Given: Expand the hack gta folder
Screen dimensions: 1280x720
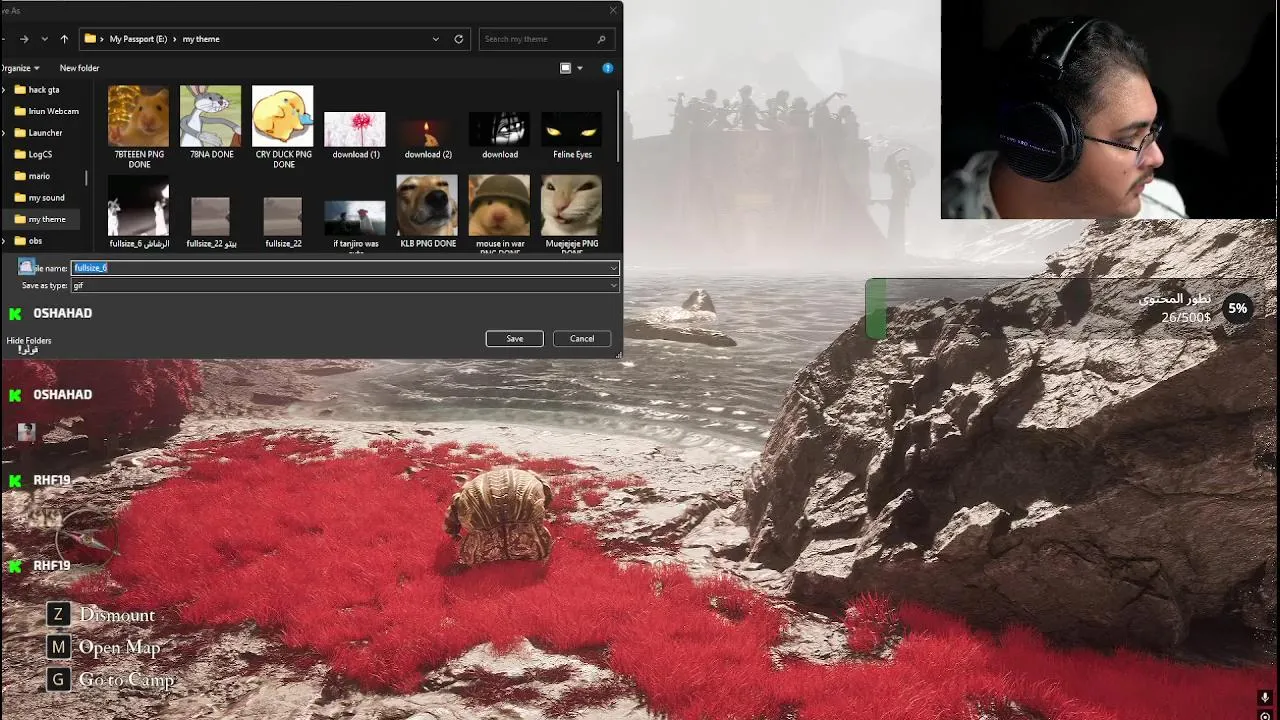Looking at the screenshot, I should click(4, 90).
